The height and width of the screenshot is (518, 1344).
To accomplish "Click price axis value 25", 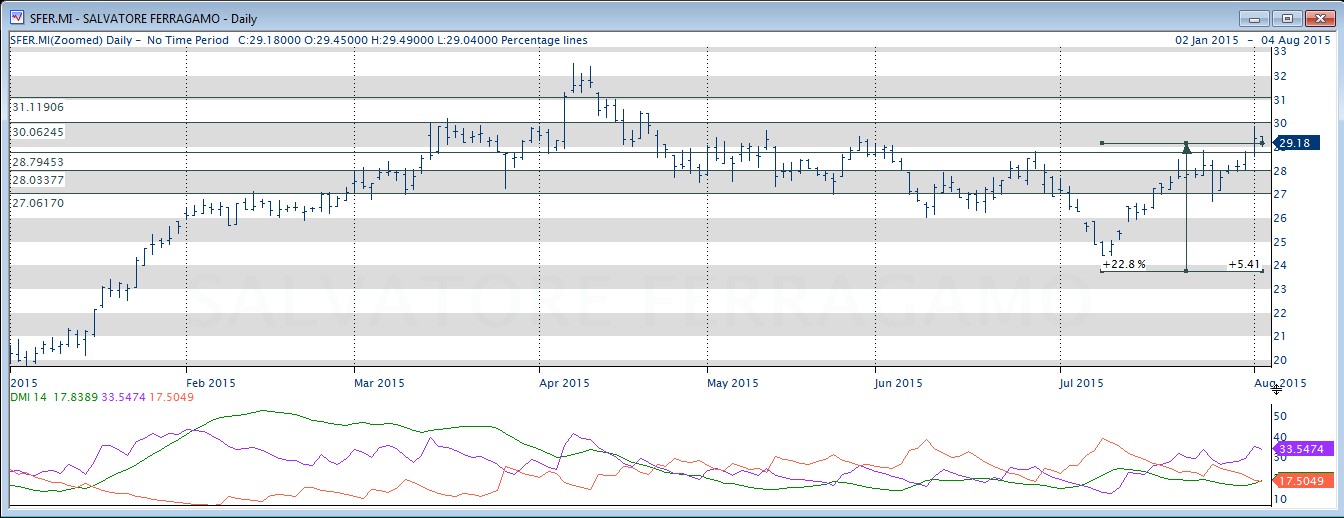I will pos(1279,242).
